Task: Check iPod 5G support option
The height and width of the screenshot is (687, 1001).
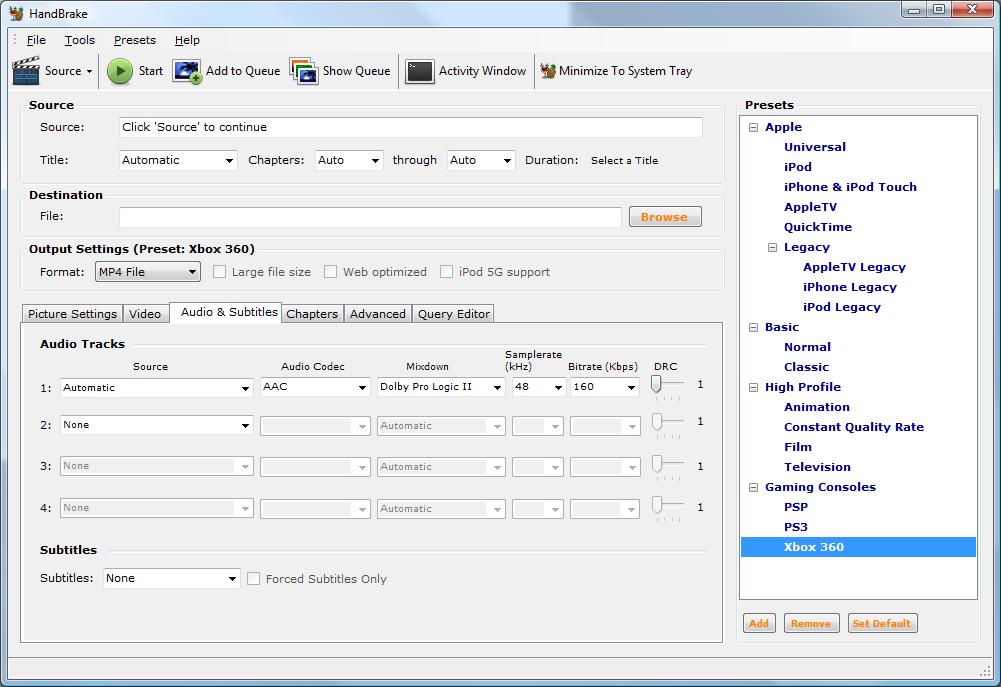Action: pos(447,272)
